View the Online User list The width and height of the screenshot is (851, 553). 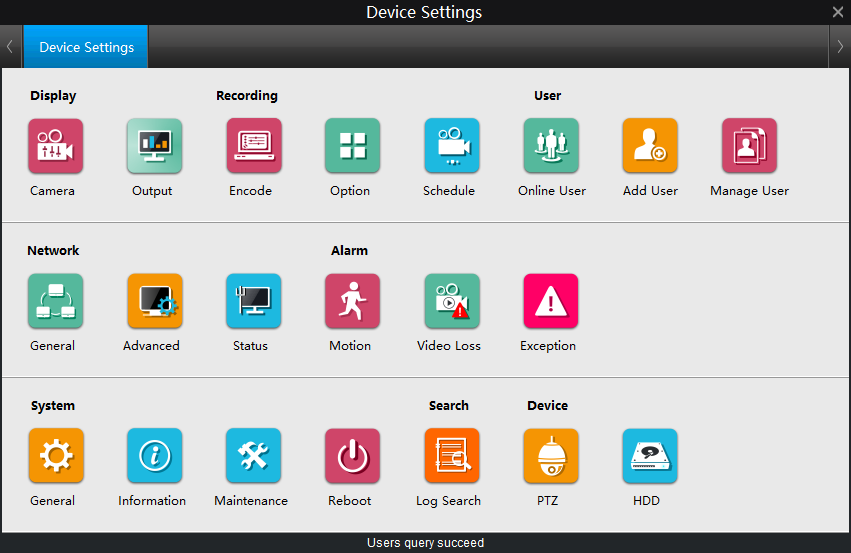point(551,146)
